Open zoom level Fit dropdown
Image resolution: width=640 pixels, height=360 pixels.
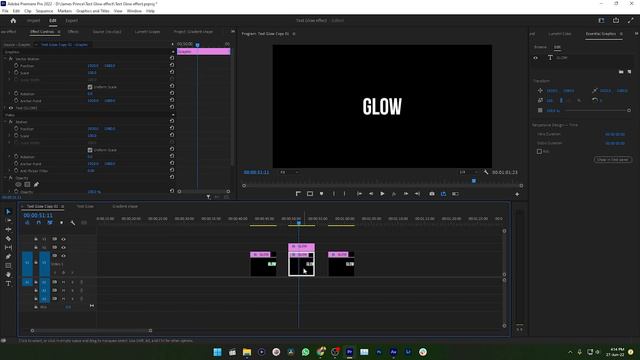point(289,172)
